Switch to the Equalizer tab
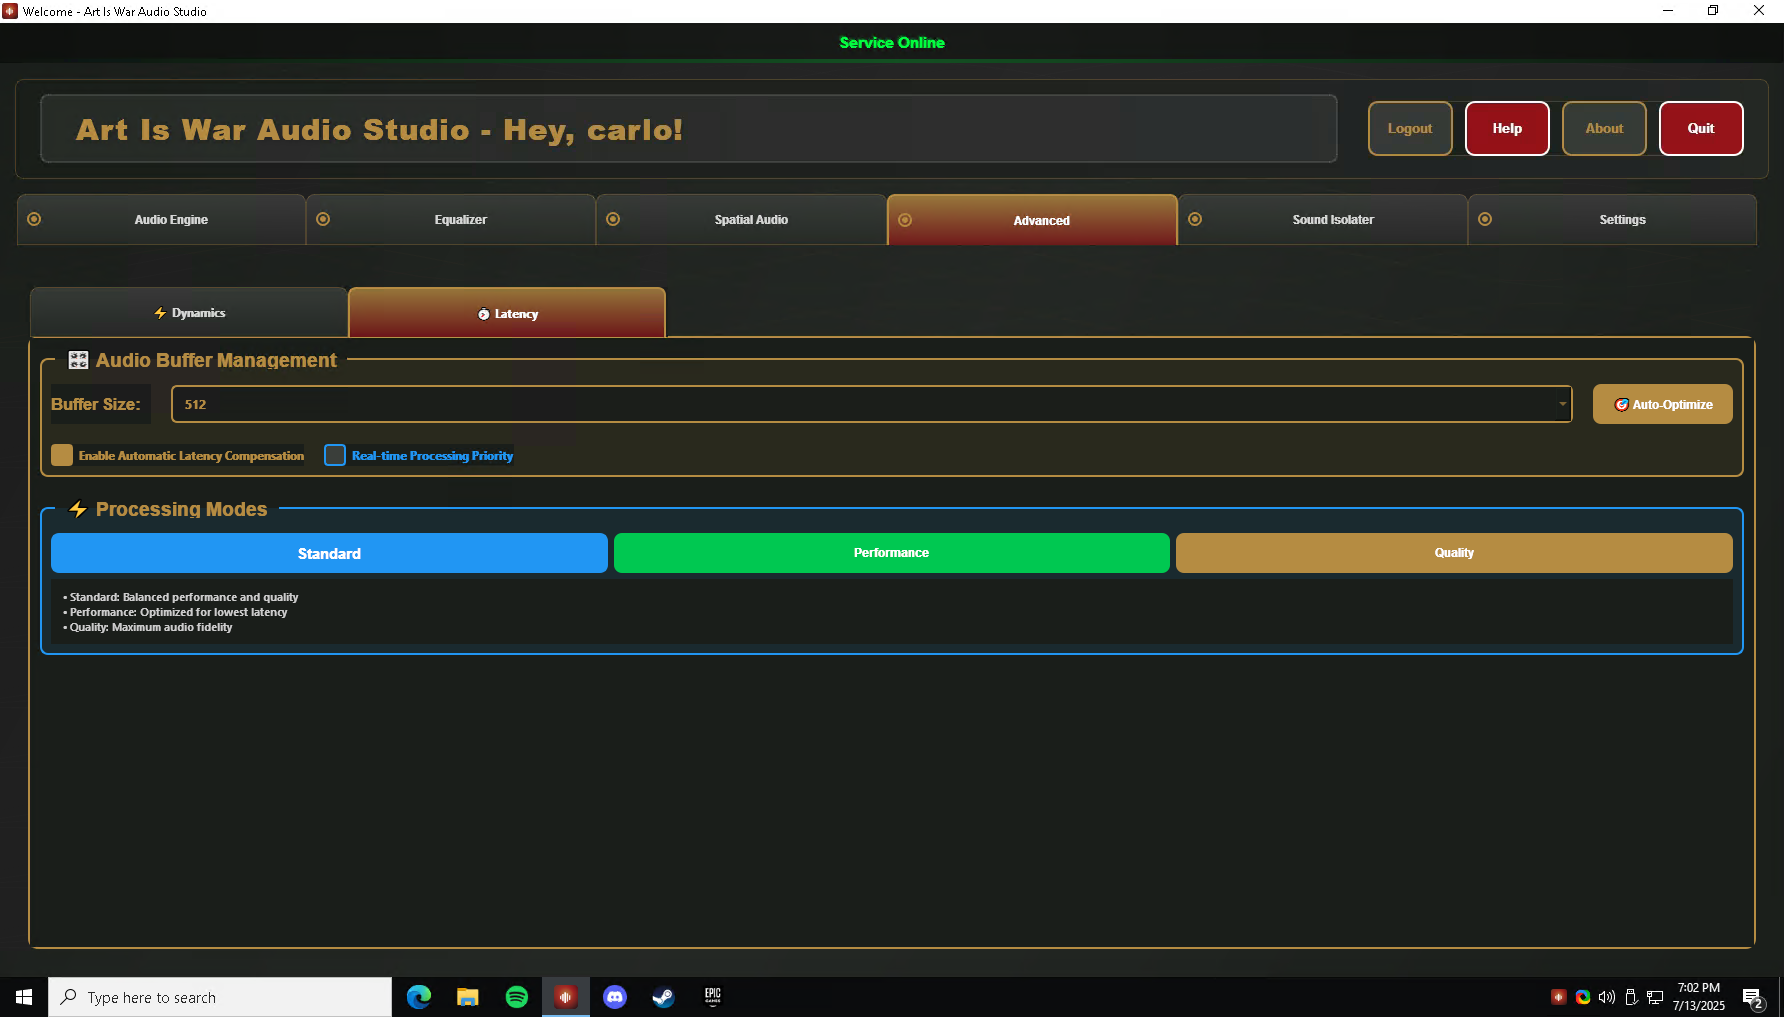 [450, 219]
